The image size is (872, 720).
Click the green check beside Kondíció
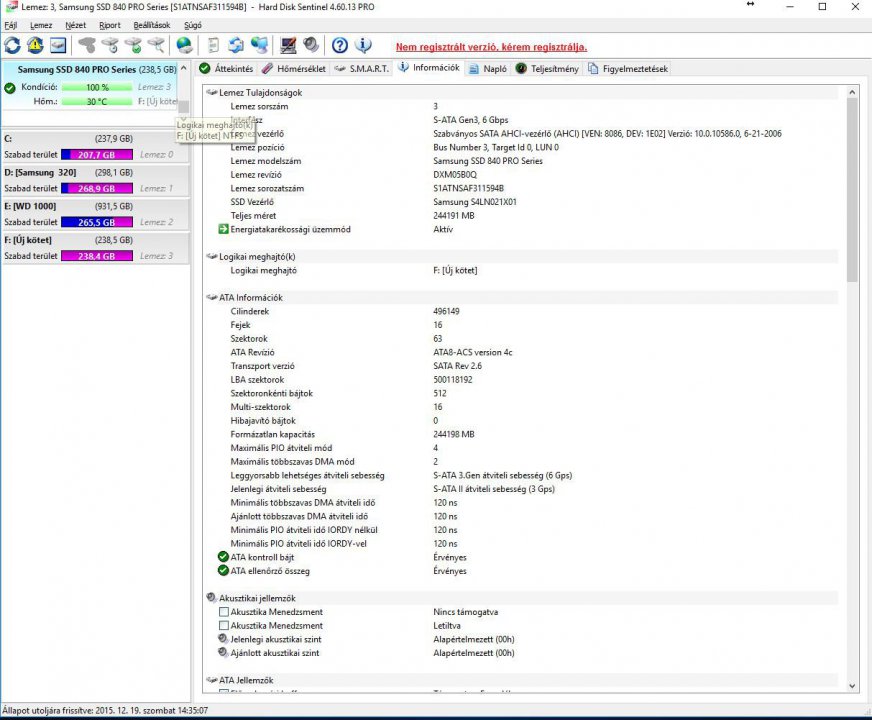coord(9,88)
